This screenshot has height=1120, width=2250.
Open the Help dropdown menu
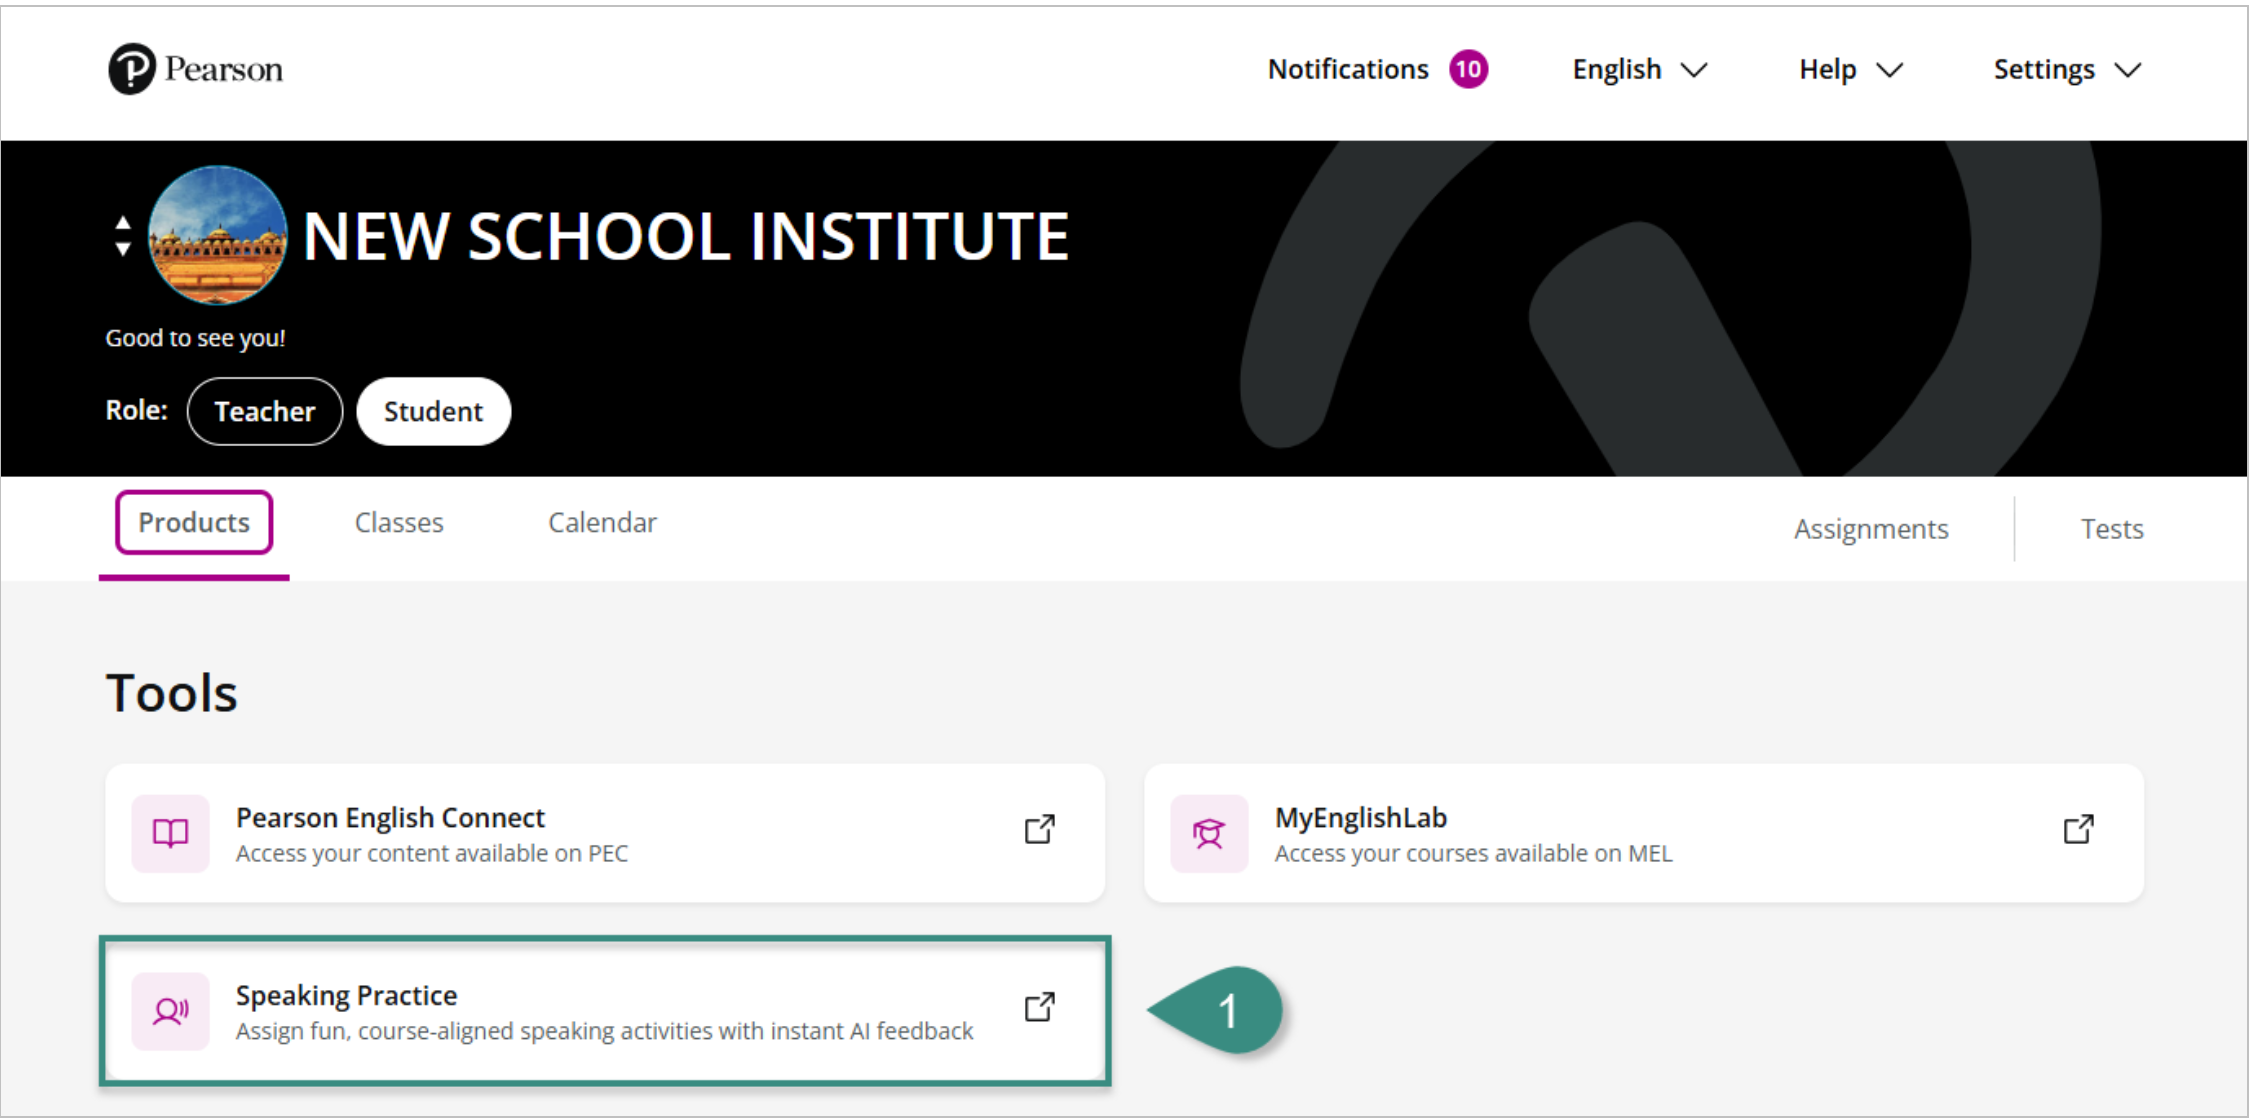point(1850,69)
